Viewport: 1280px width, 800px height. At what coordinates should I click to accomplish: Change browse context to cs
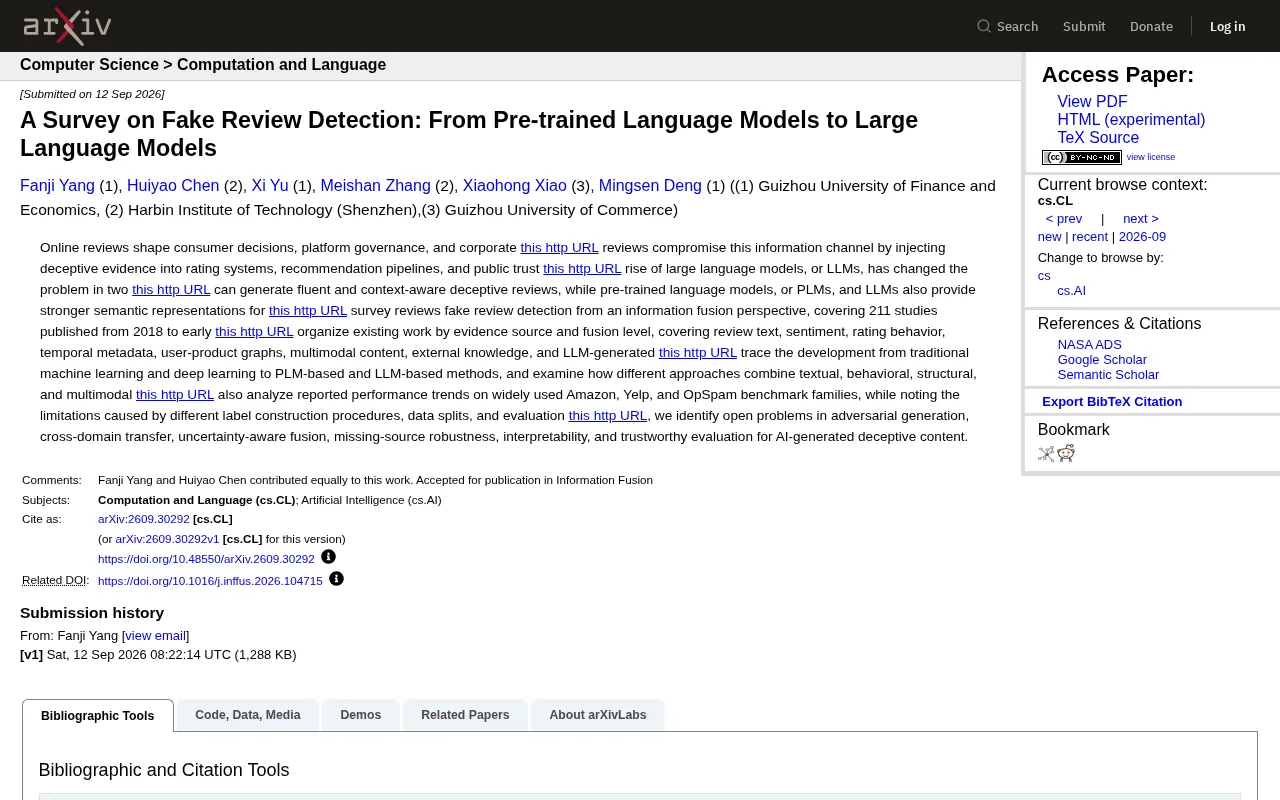[x=1044, y=276]
